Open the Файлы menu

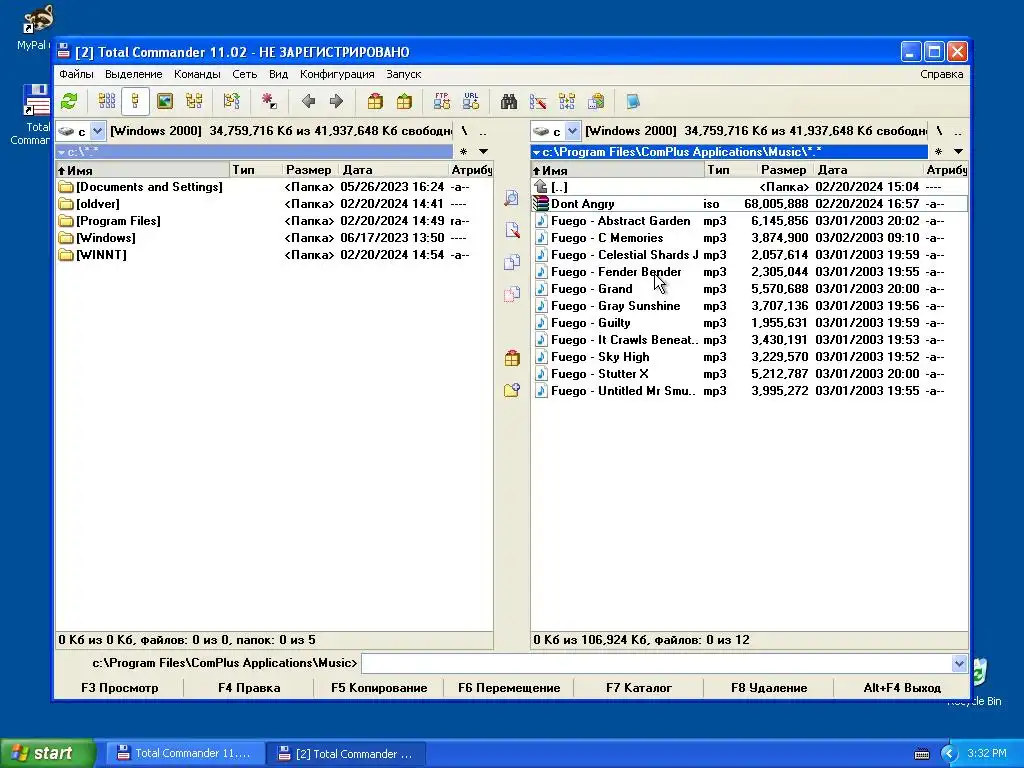pos(76,74)
